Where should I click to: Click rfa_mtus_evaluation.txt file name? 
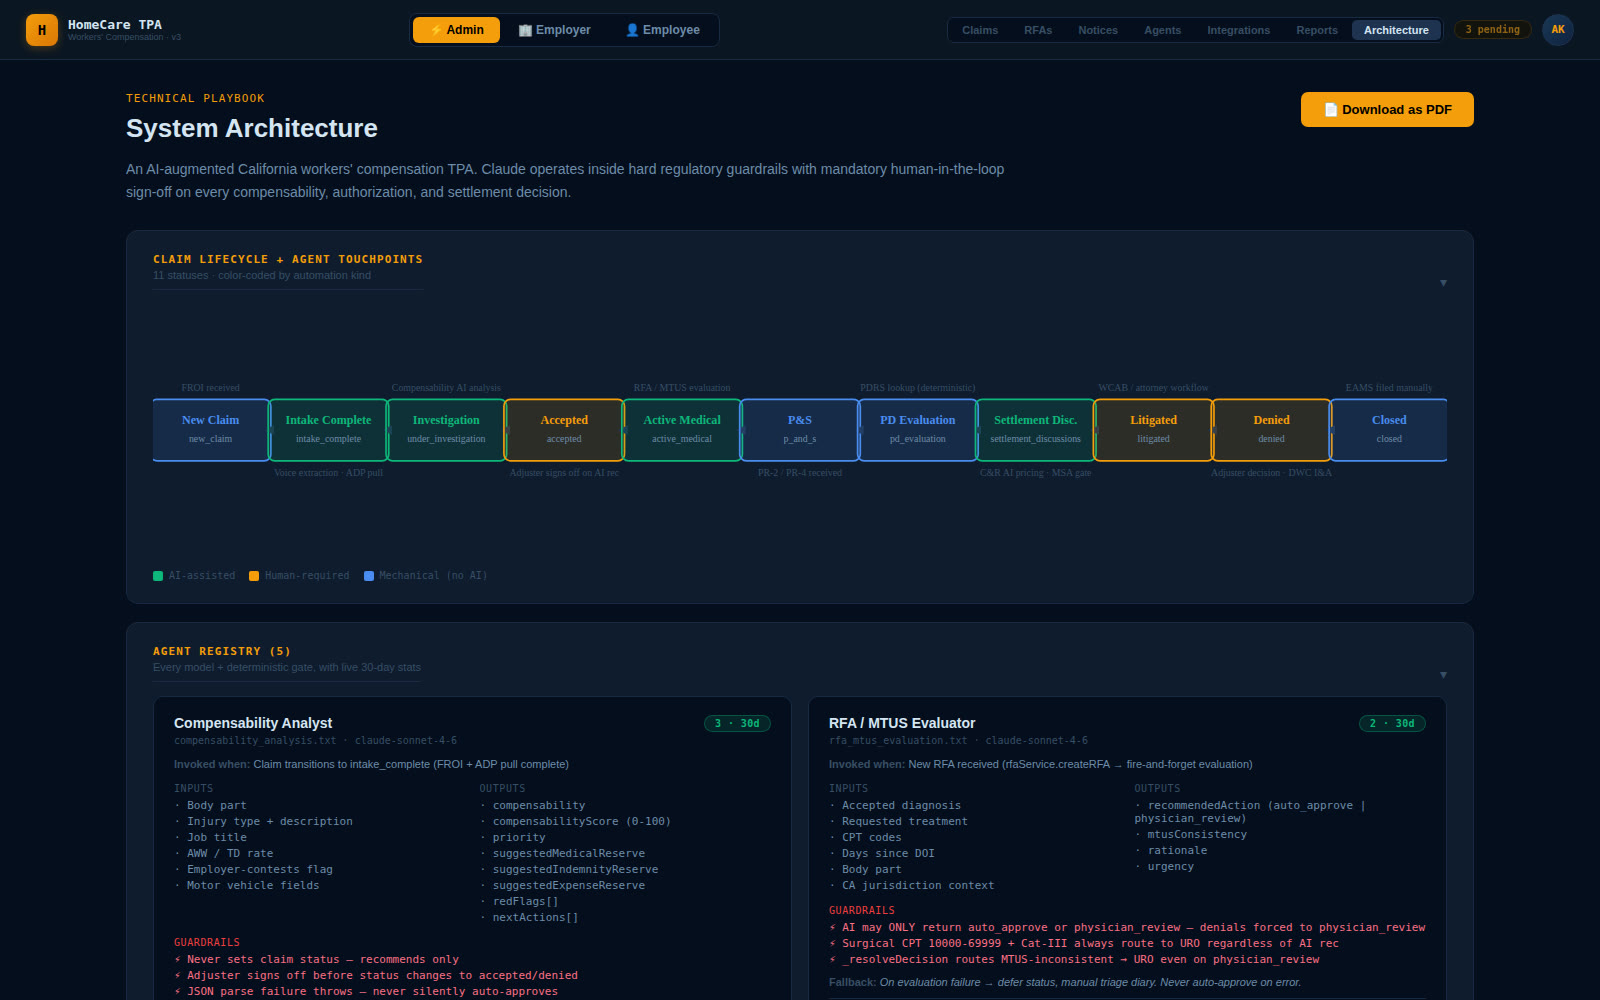tap(898, 741)
